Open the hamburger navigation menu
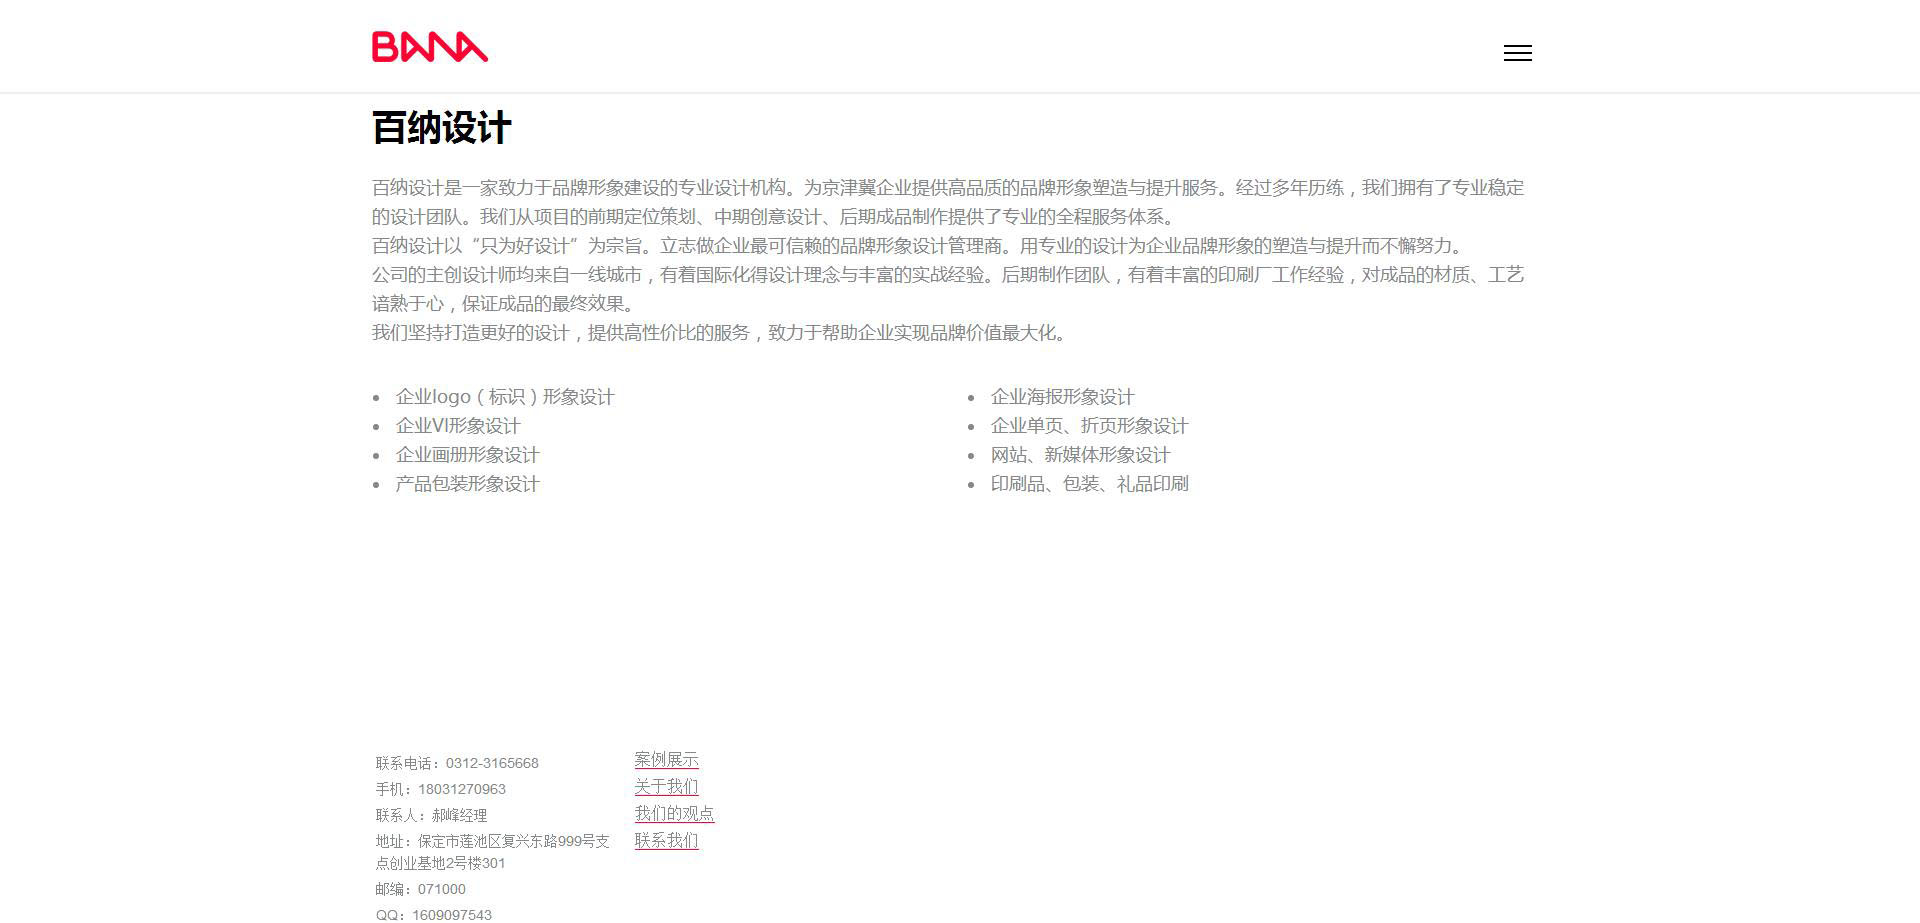Screen dimensions: 1920x923 point(1517,53)
